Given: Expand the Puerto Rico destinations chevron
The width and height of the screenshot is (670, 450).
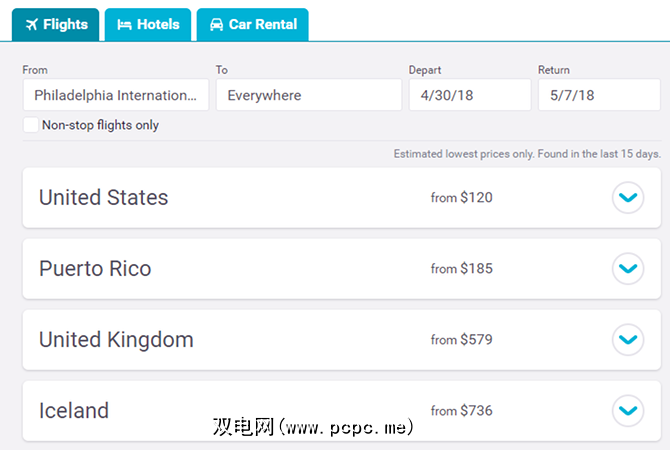Looking at the screenshot, I should click(628, 269).
